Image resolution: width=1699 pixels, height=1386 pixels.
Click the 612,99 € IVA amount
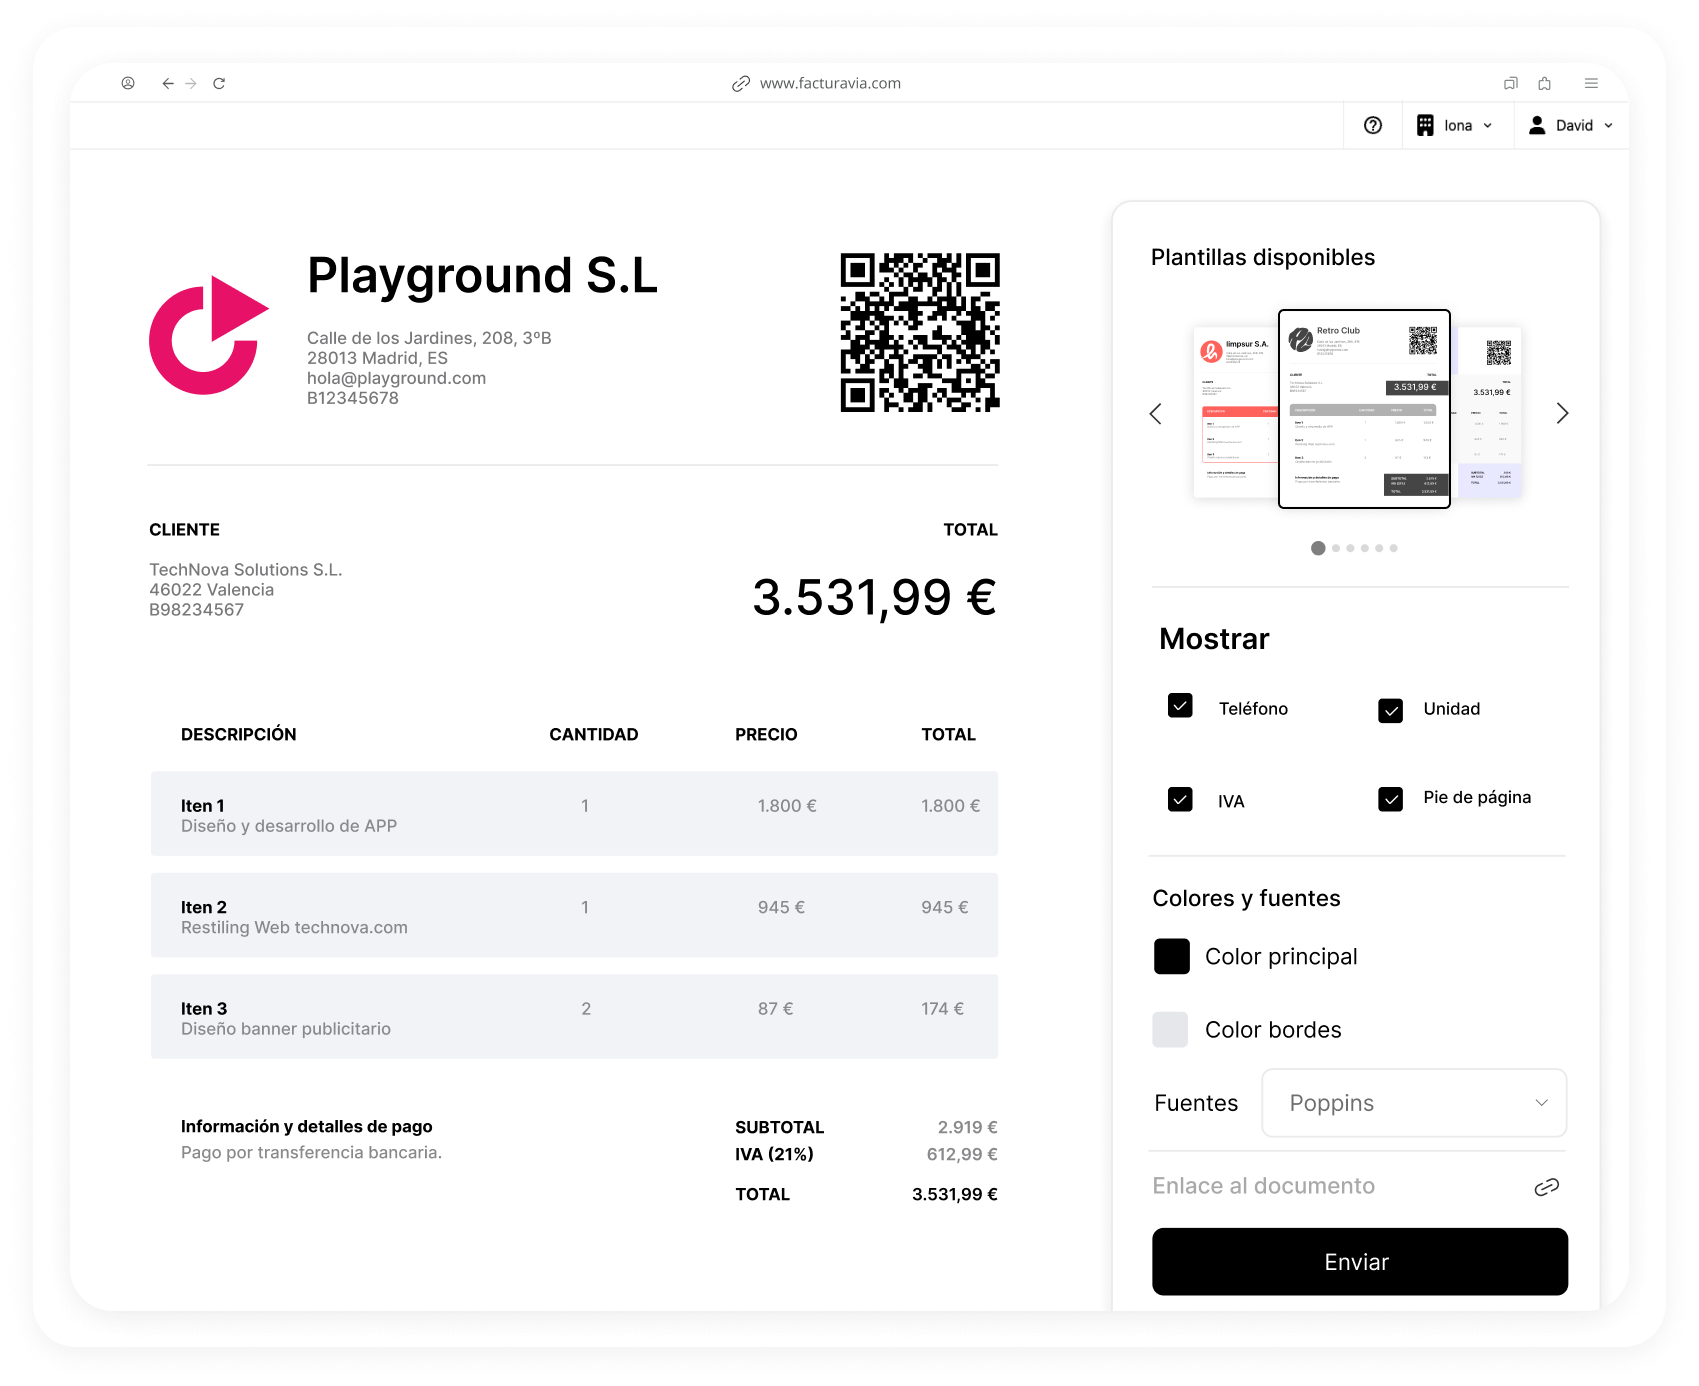tap(962, 1154)
